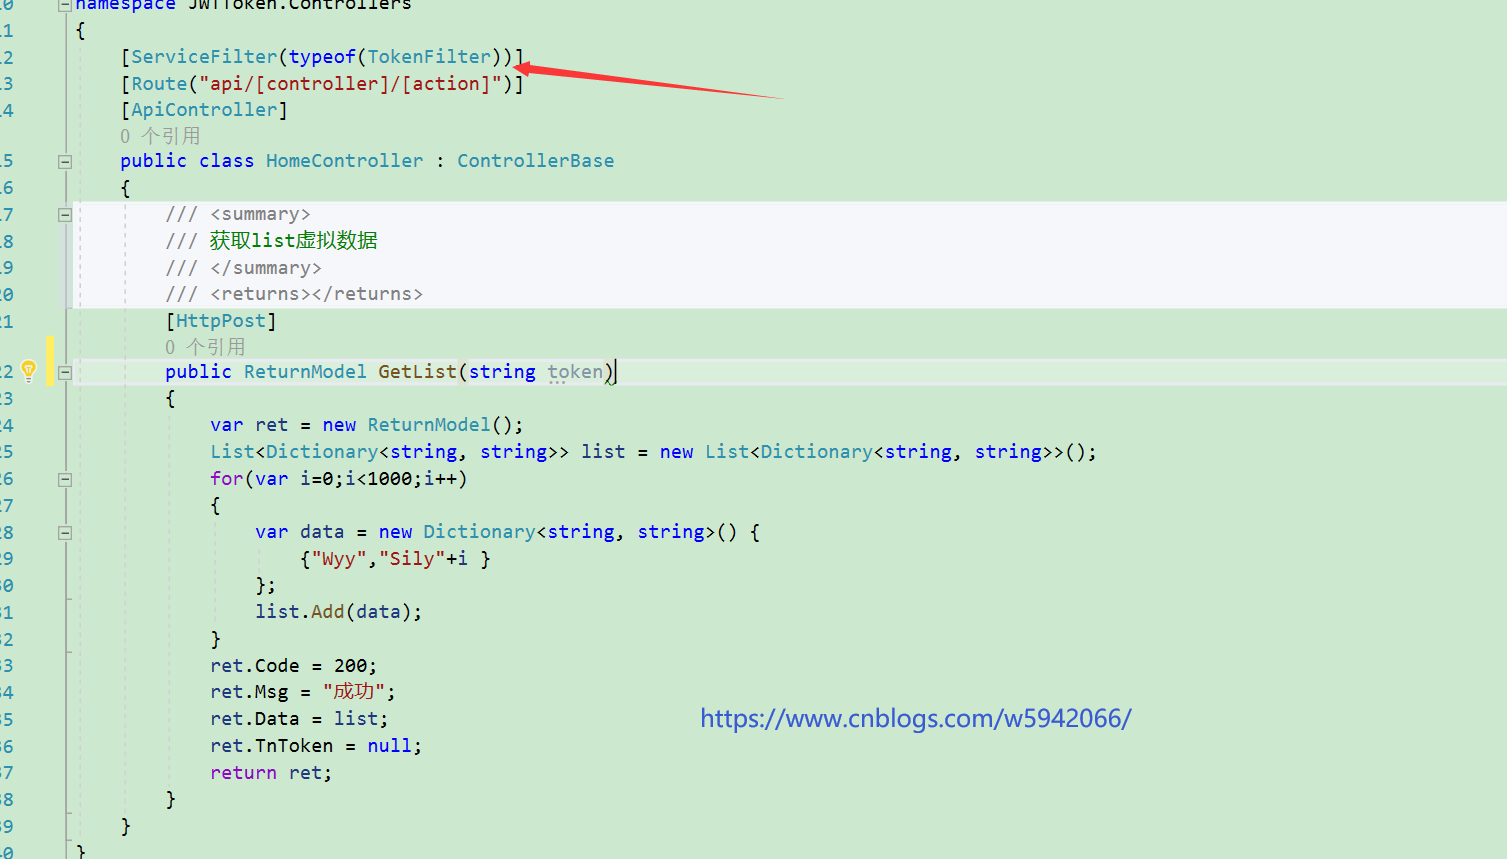
Task: Open the reference count above GetList method
Action: tap(205, 347)
